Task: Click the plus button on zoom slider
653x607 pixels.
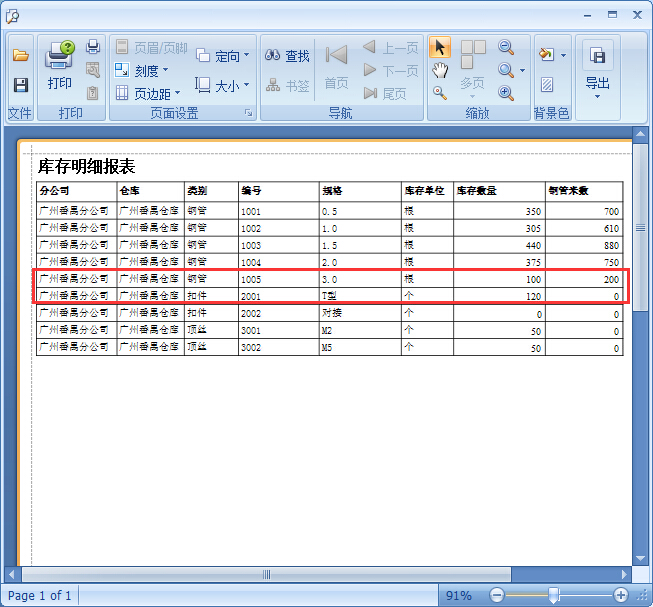Action: coord(621,595)
